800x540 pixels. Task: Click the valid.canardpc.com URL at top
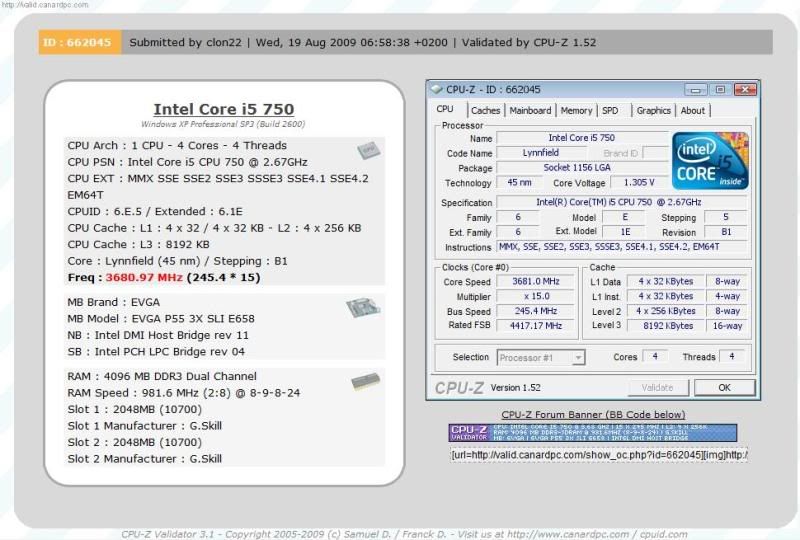pos(45,5)
